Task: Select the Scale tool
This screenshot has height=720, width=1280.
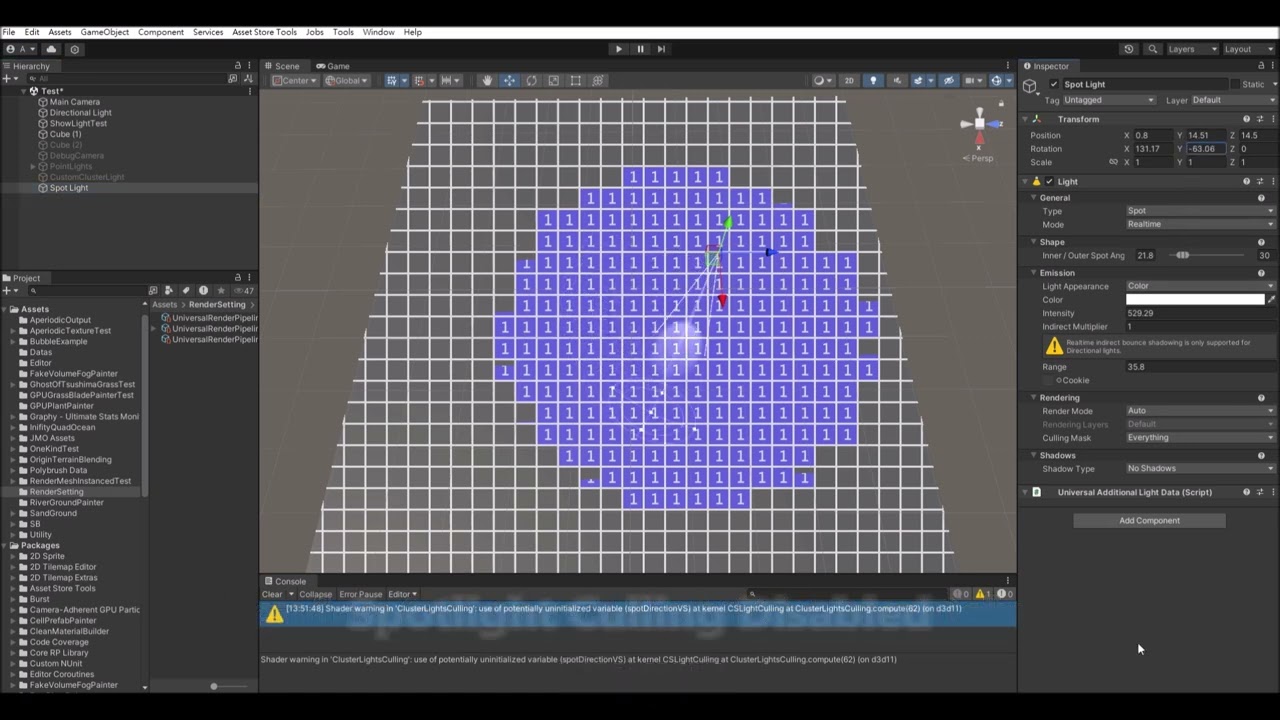Action: (553, 81)
